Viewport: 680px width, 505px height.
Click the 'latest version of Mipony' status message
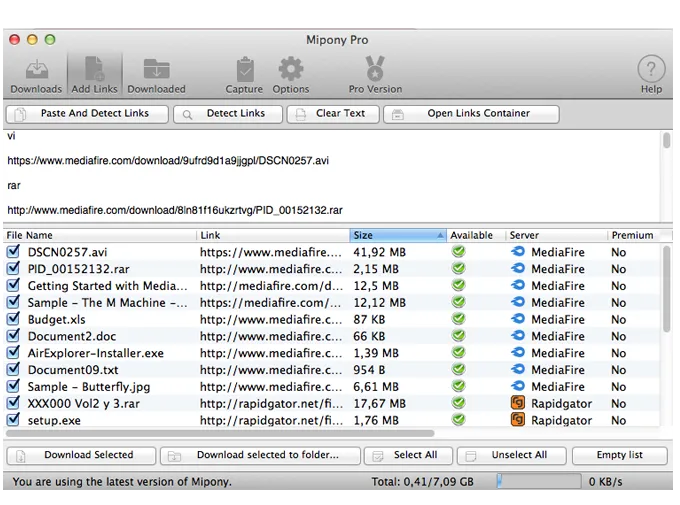(x=122, y=482)
